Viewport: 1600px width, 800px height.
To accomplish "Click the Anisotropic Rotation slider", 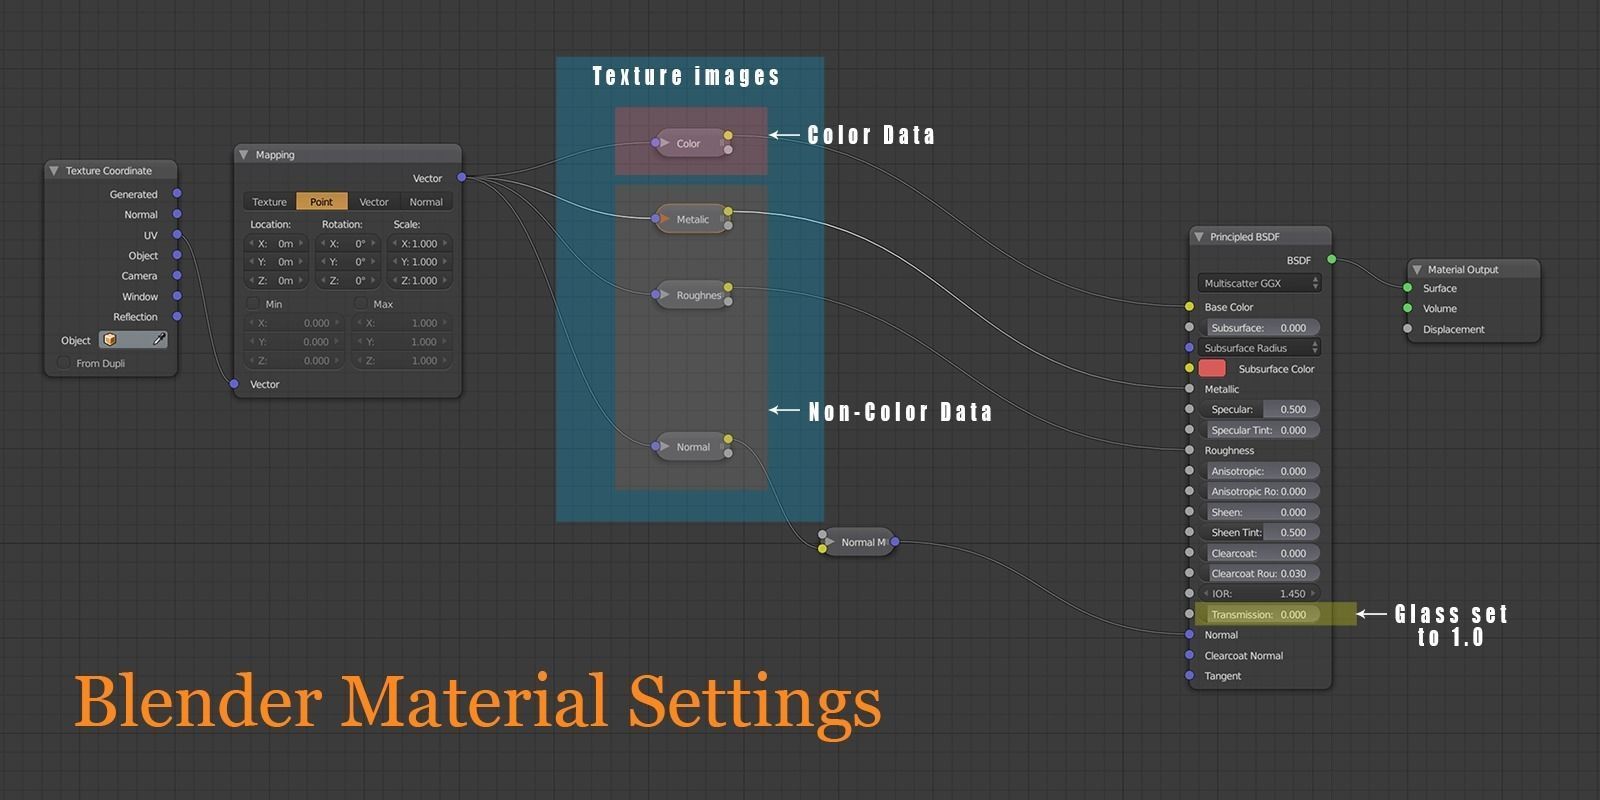I will [x=1259, y=491].
